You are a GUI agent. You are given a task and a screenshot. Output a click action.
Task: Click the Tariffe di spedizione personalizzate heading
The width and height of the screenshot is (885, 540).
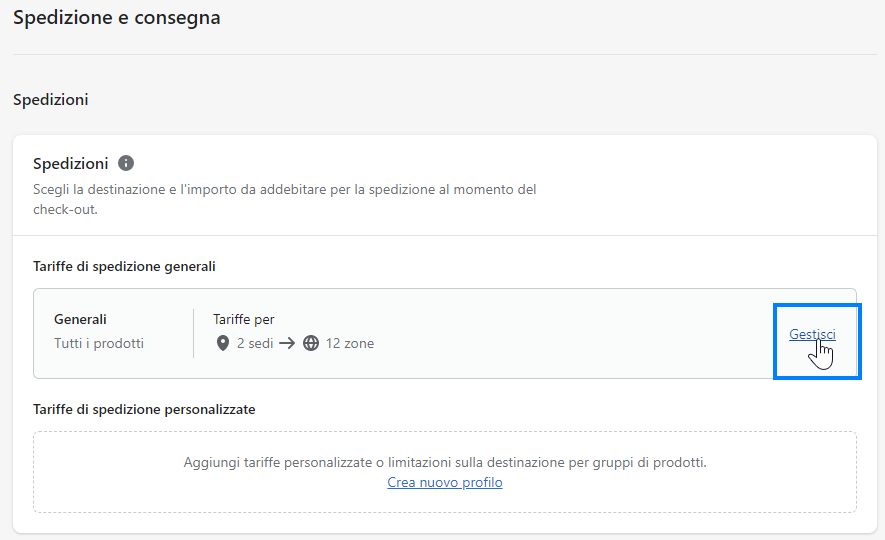tap(144, 409)
